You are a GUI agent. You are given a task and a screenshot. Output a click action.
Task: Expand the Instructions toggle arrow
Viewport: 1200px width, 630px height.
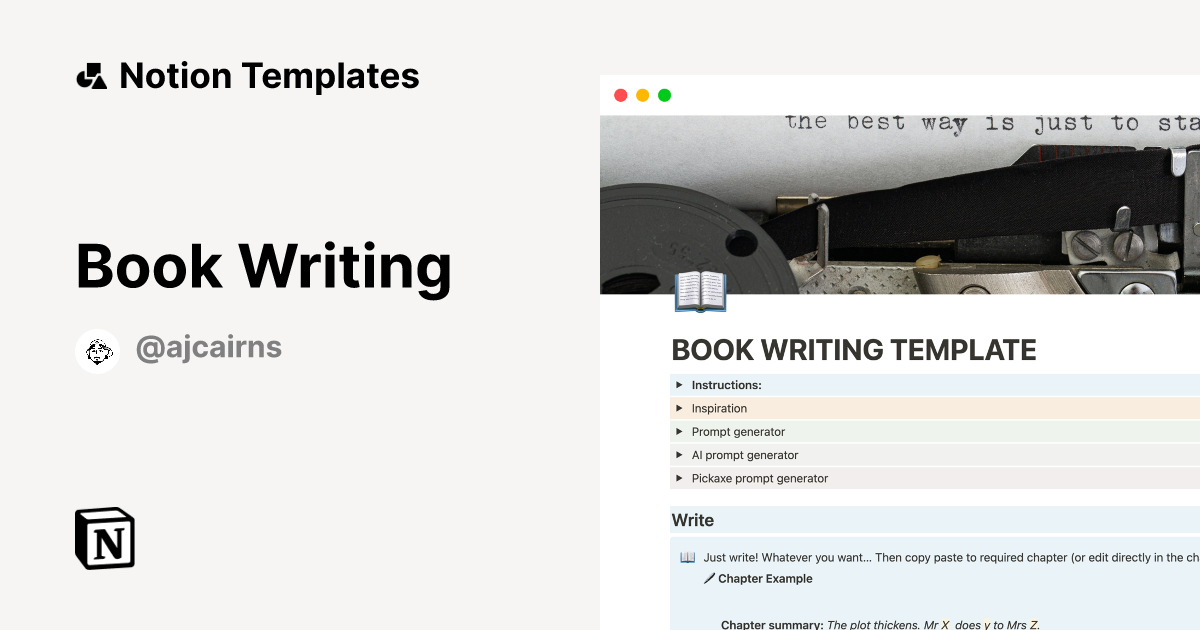679,385
